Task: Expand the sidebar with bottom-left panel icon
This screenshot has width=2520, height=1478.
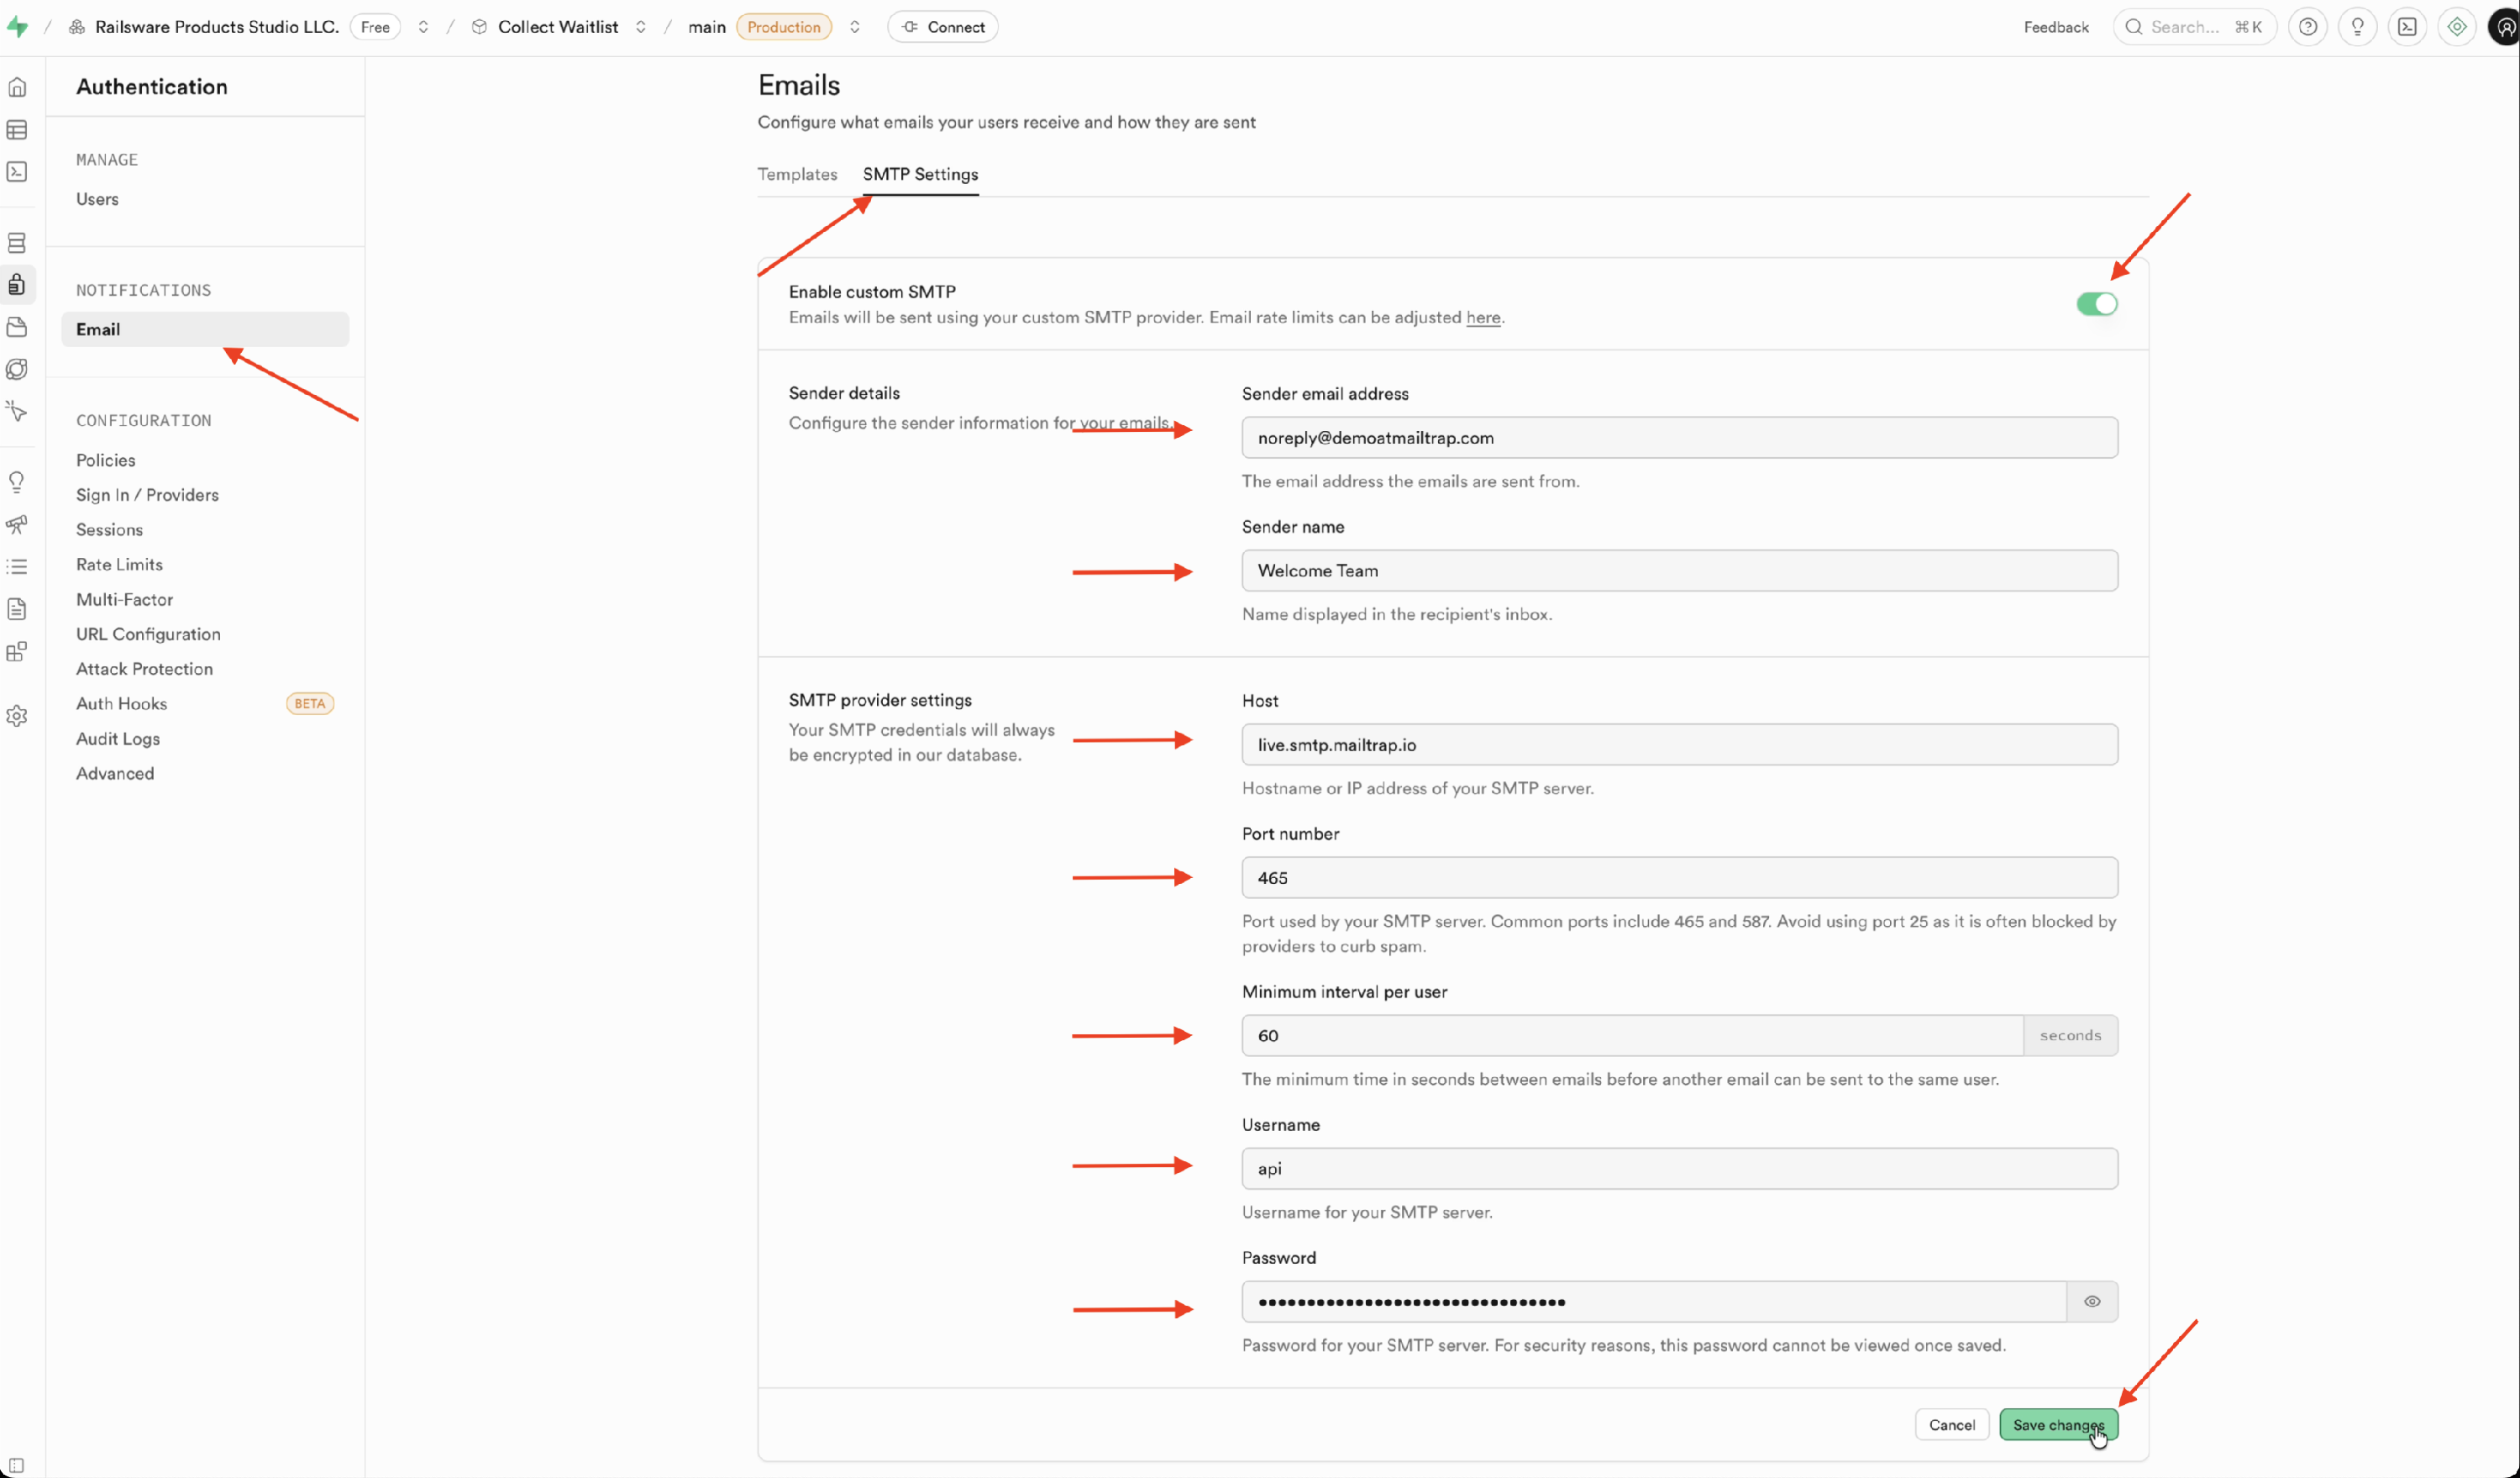Action: (17, 1465)
